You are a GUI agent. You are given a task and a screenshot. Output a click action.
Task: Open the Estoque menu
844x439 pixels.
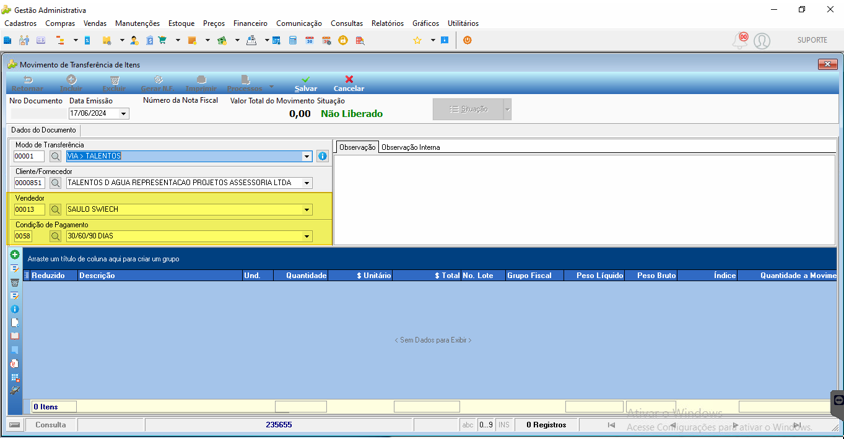click(x=181, y=23)
